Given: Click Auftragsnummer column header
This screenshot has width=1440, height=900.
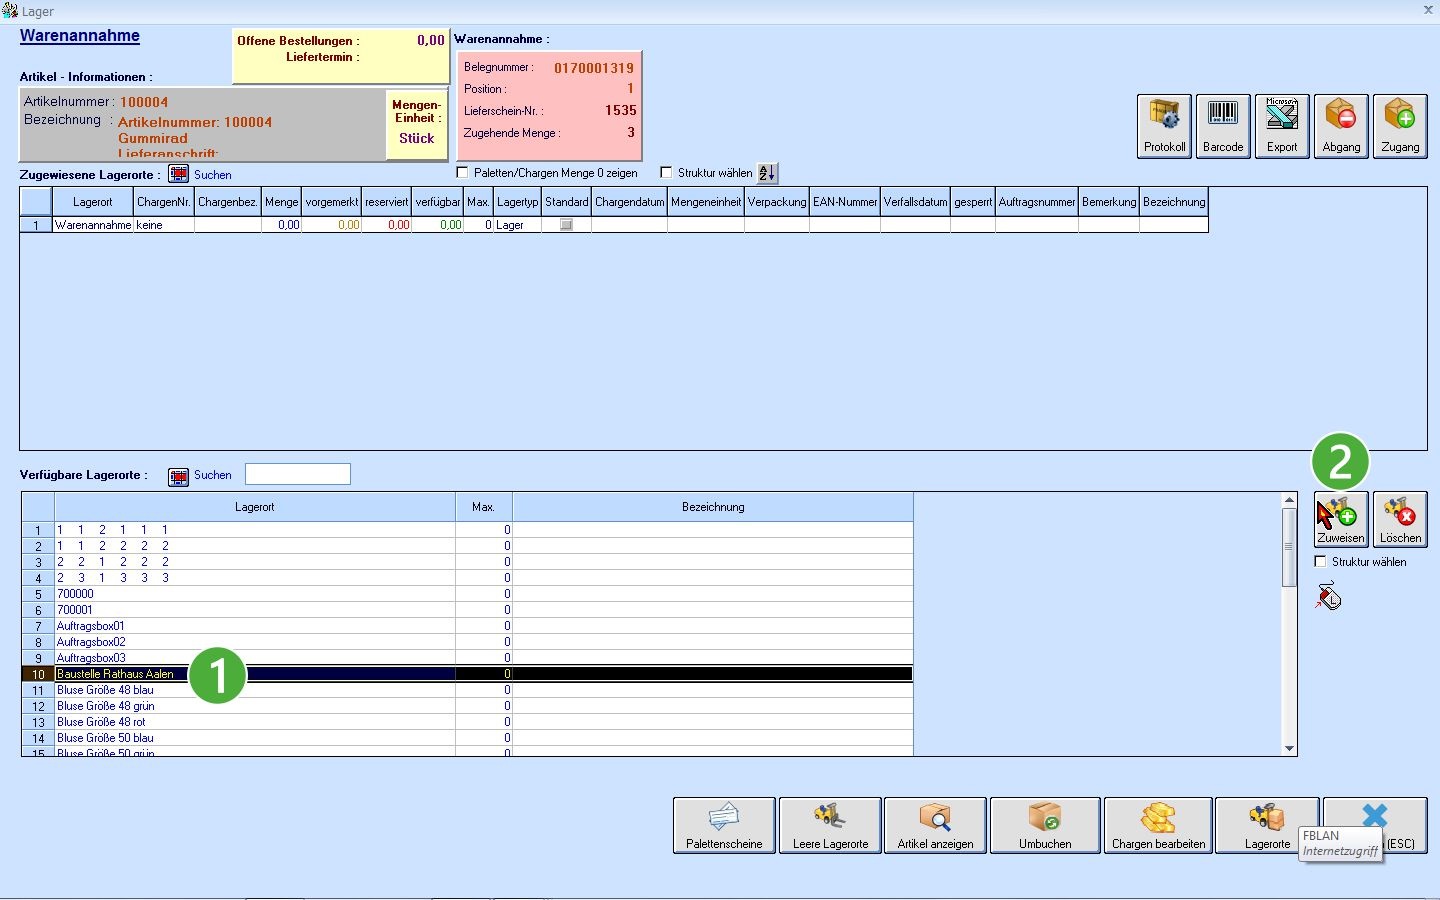Looking at the screenshot, I should pos(1037,202).
